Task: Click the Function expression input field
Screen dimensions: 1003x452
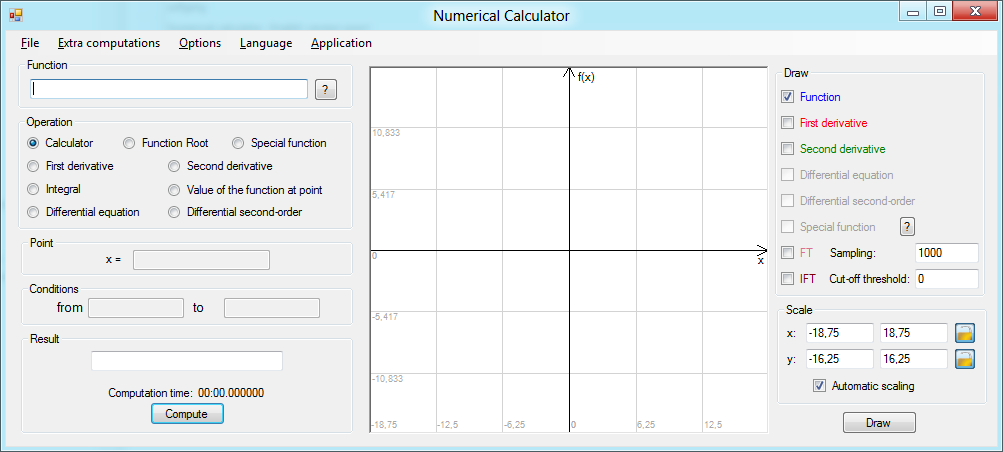Action: point(169,89)
